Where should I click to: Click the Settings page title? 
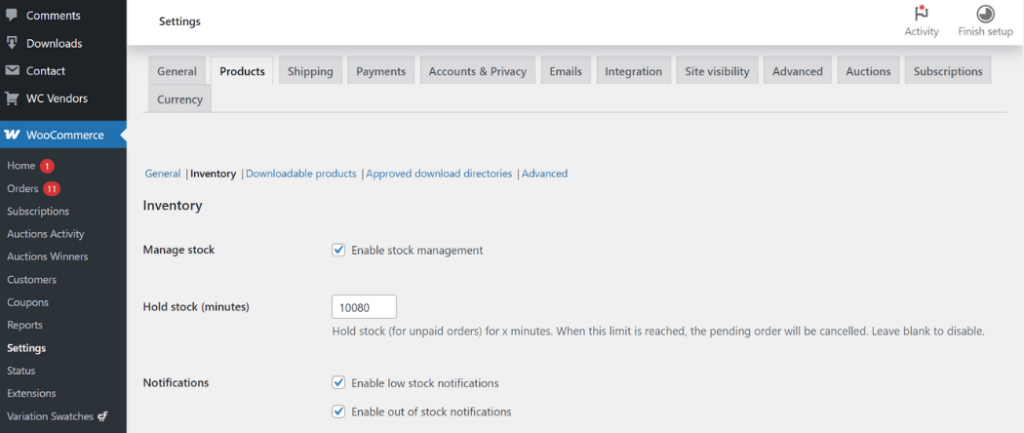click(x=180, y=22)
